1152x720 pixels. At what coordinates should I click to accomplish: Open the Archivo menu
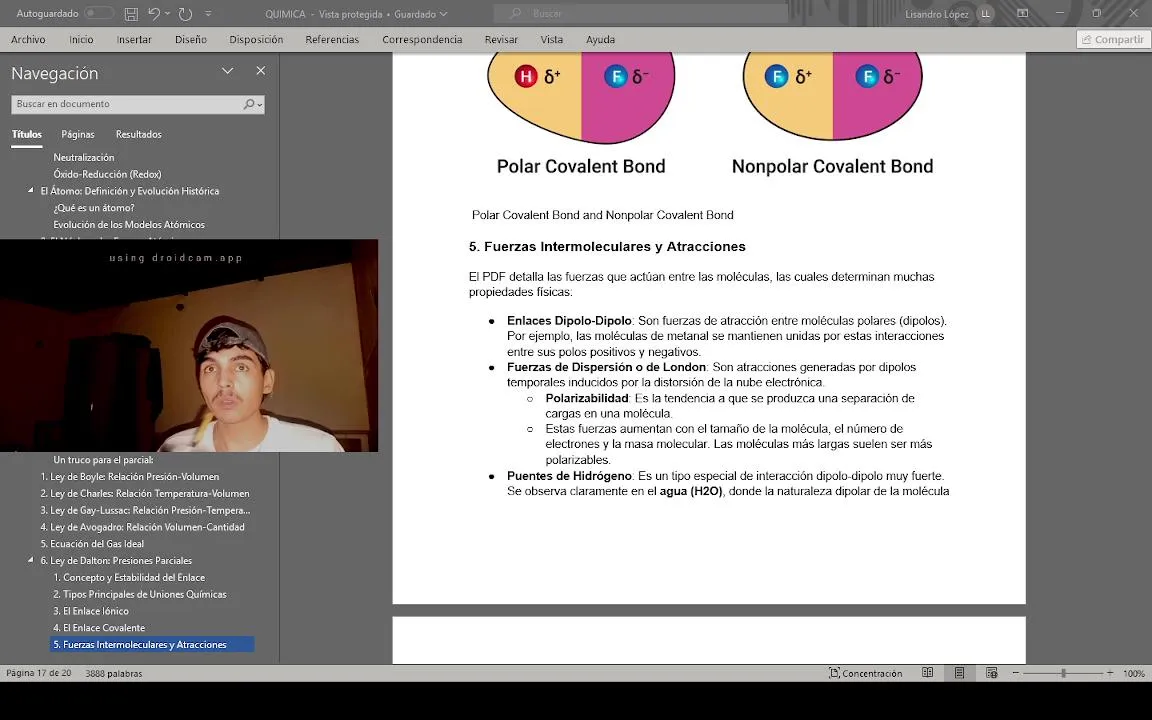coord(28,40)
